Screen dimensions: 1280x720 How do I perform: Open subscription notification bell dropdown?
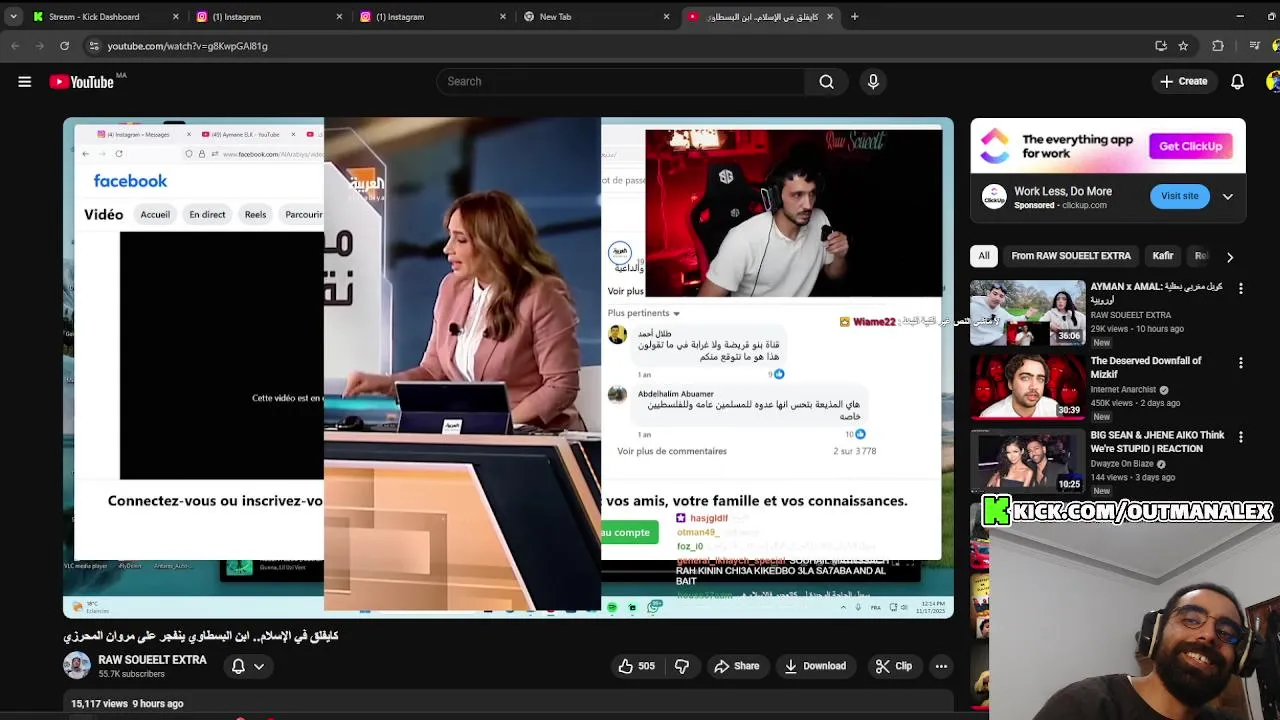pyautogui.click(x=247, y=666)
